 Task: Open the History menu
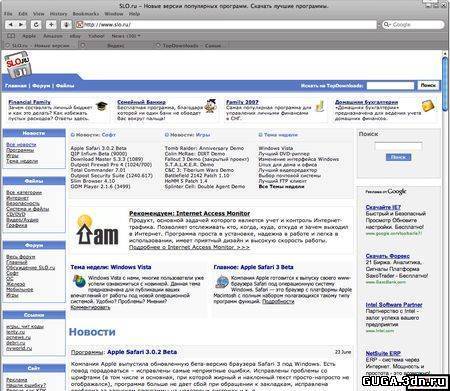(x=58, y=14)
